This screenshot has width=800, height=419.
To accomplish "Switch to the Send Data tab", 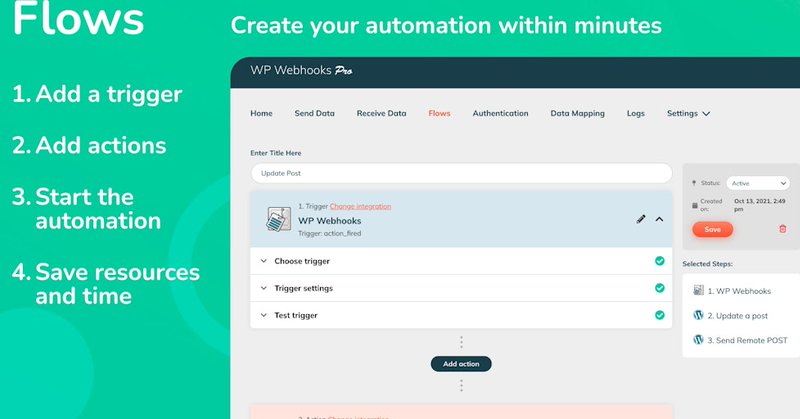I will pyautogui.click(x=314, y=113).
